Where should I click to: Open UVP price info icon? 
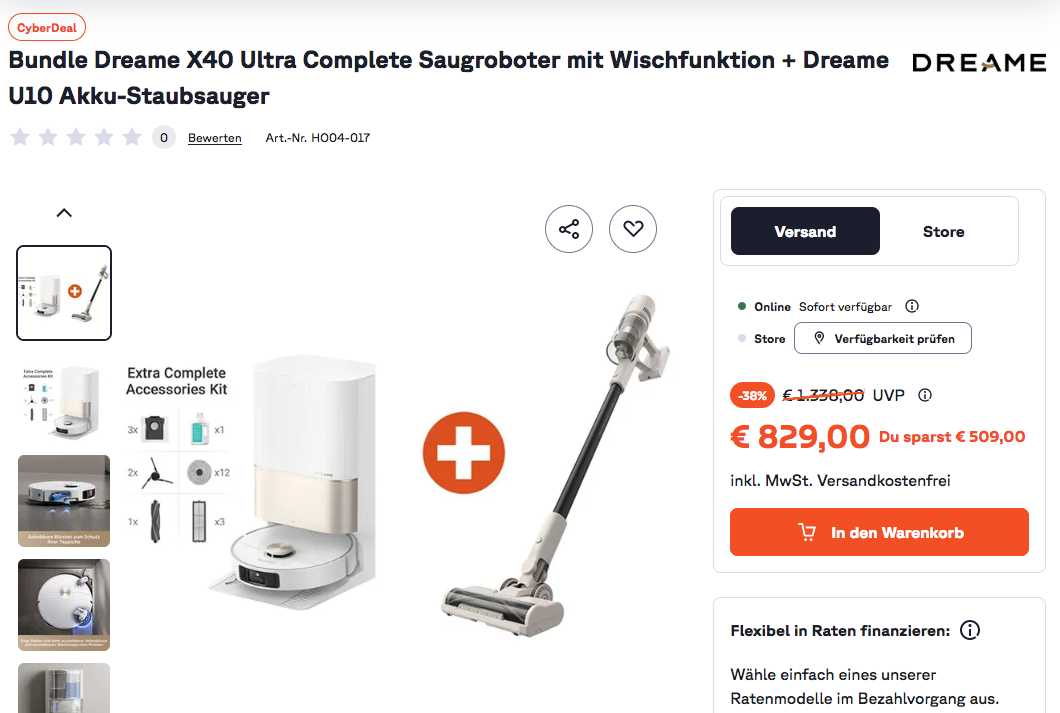pyautogui.click(x=925, y=395)
